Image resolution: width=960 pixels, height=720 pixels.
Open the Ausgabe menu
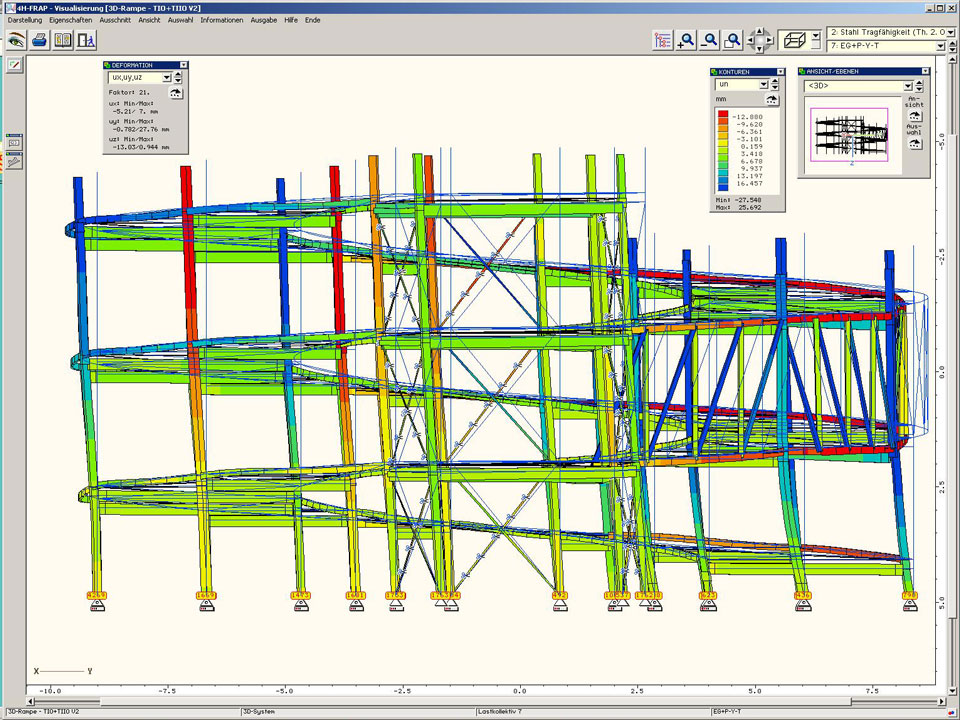[x=264, y=20]
